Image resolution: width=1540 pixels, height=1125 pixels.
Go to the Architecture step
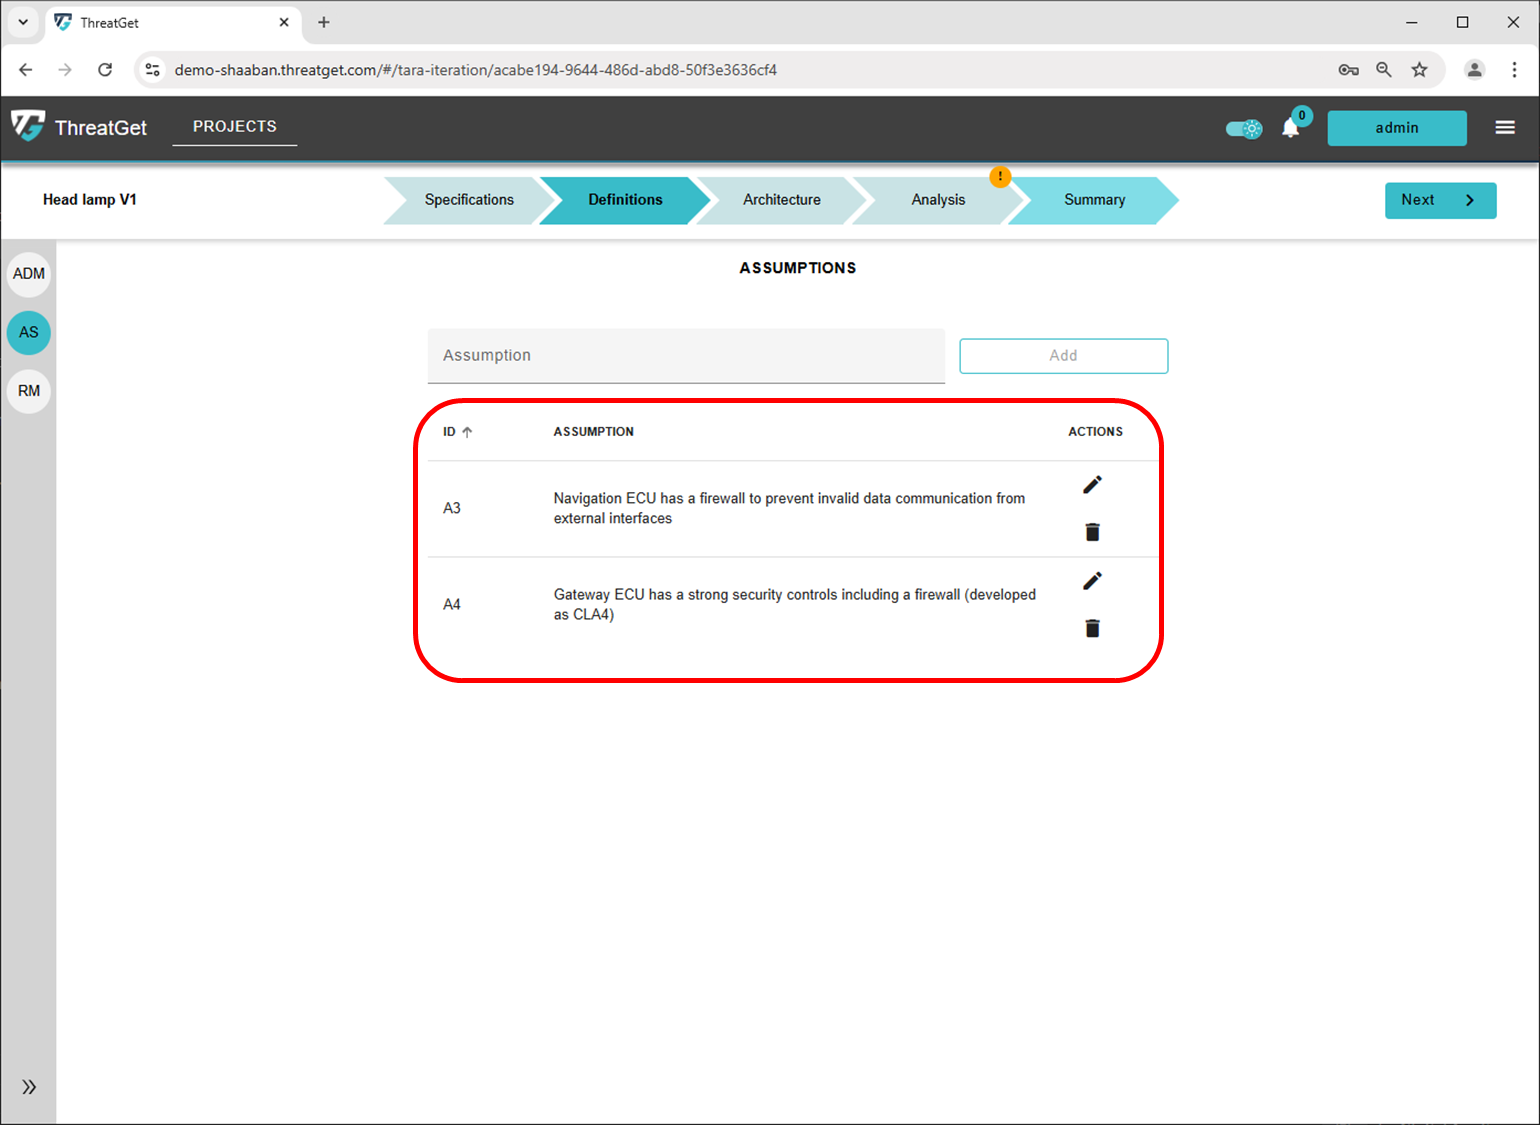[781, 200]
